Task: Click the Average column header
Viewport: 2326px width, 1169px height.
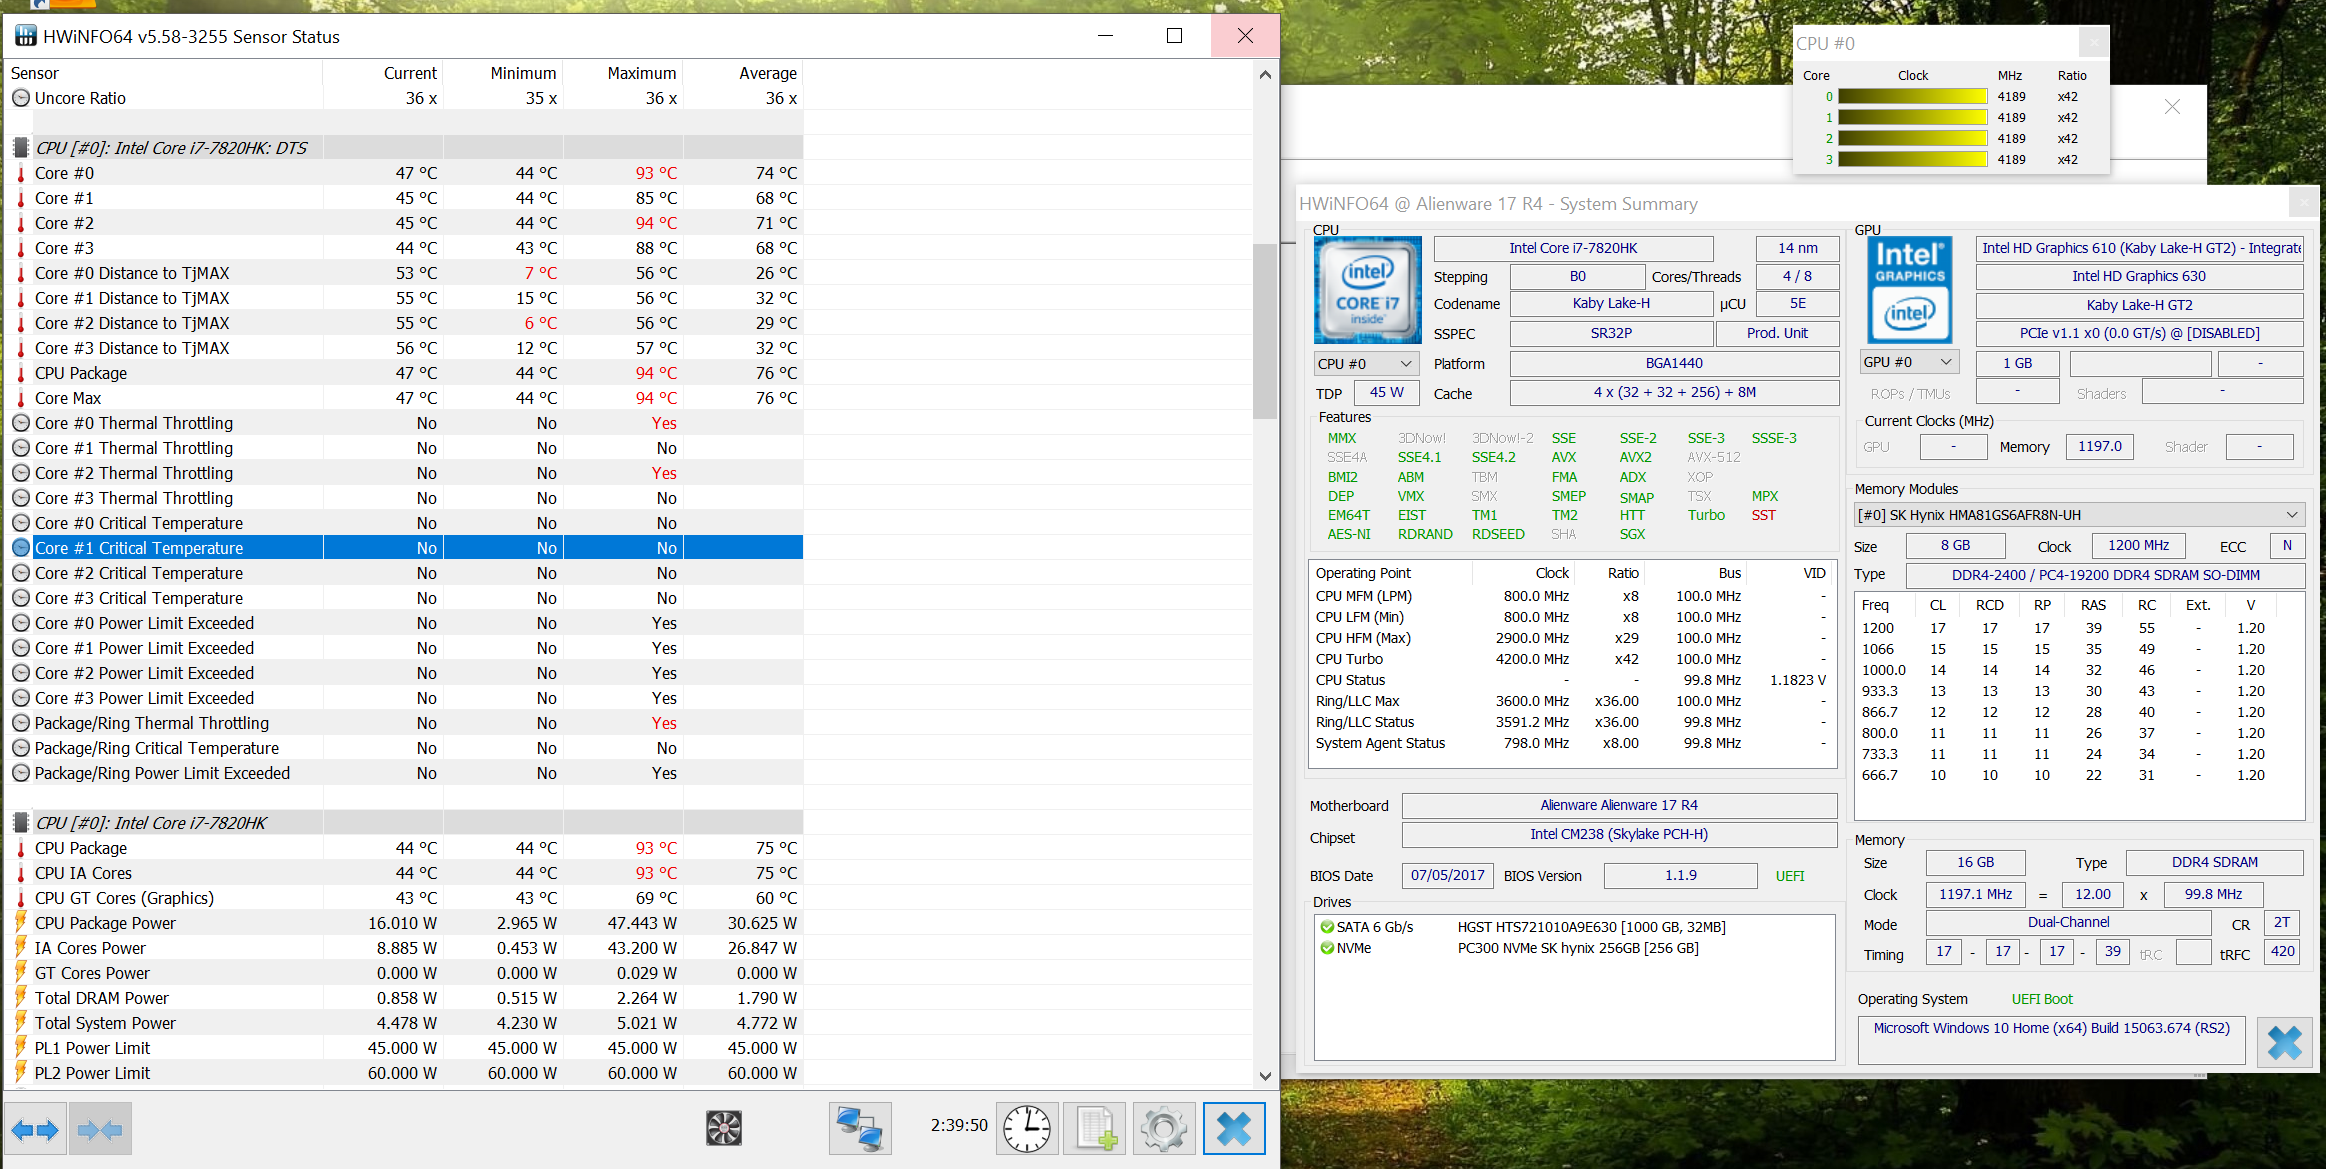Action: coord(743,73)
